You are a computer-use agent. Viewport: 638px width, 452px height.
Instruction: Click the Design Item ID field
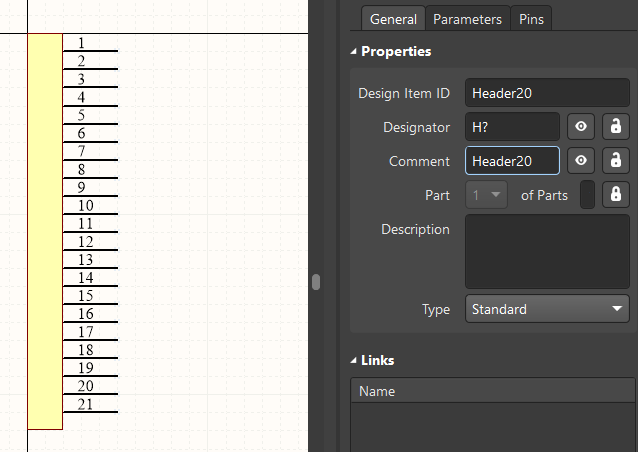(x=547, y=93)
